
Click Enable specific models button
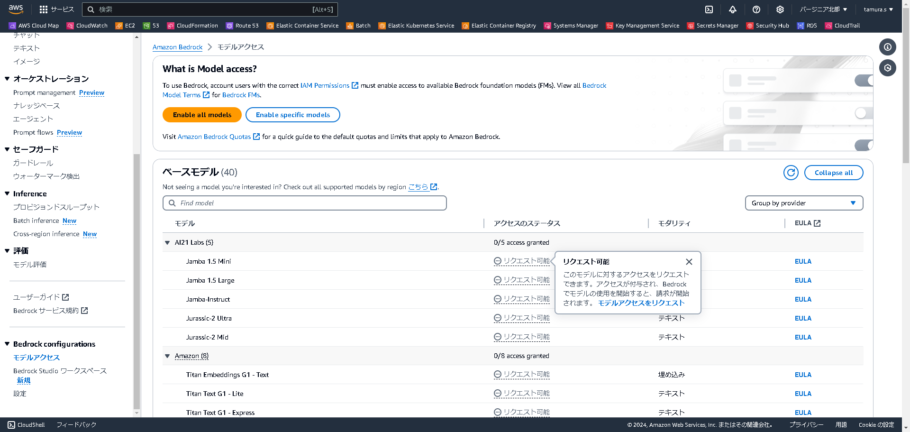pos(293,115)
